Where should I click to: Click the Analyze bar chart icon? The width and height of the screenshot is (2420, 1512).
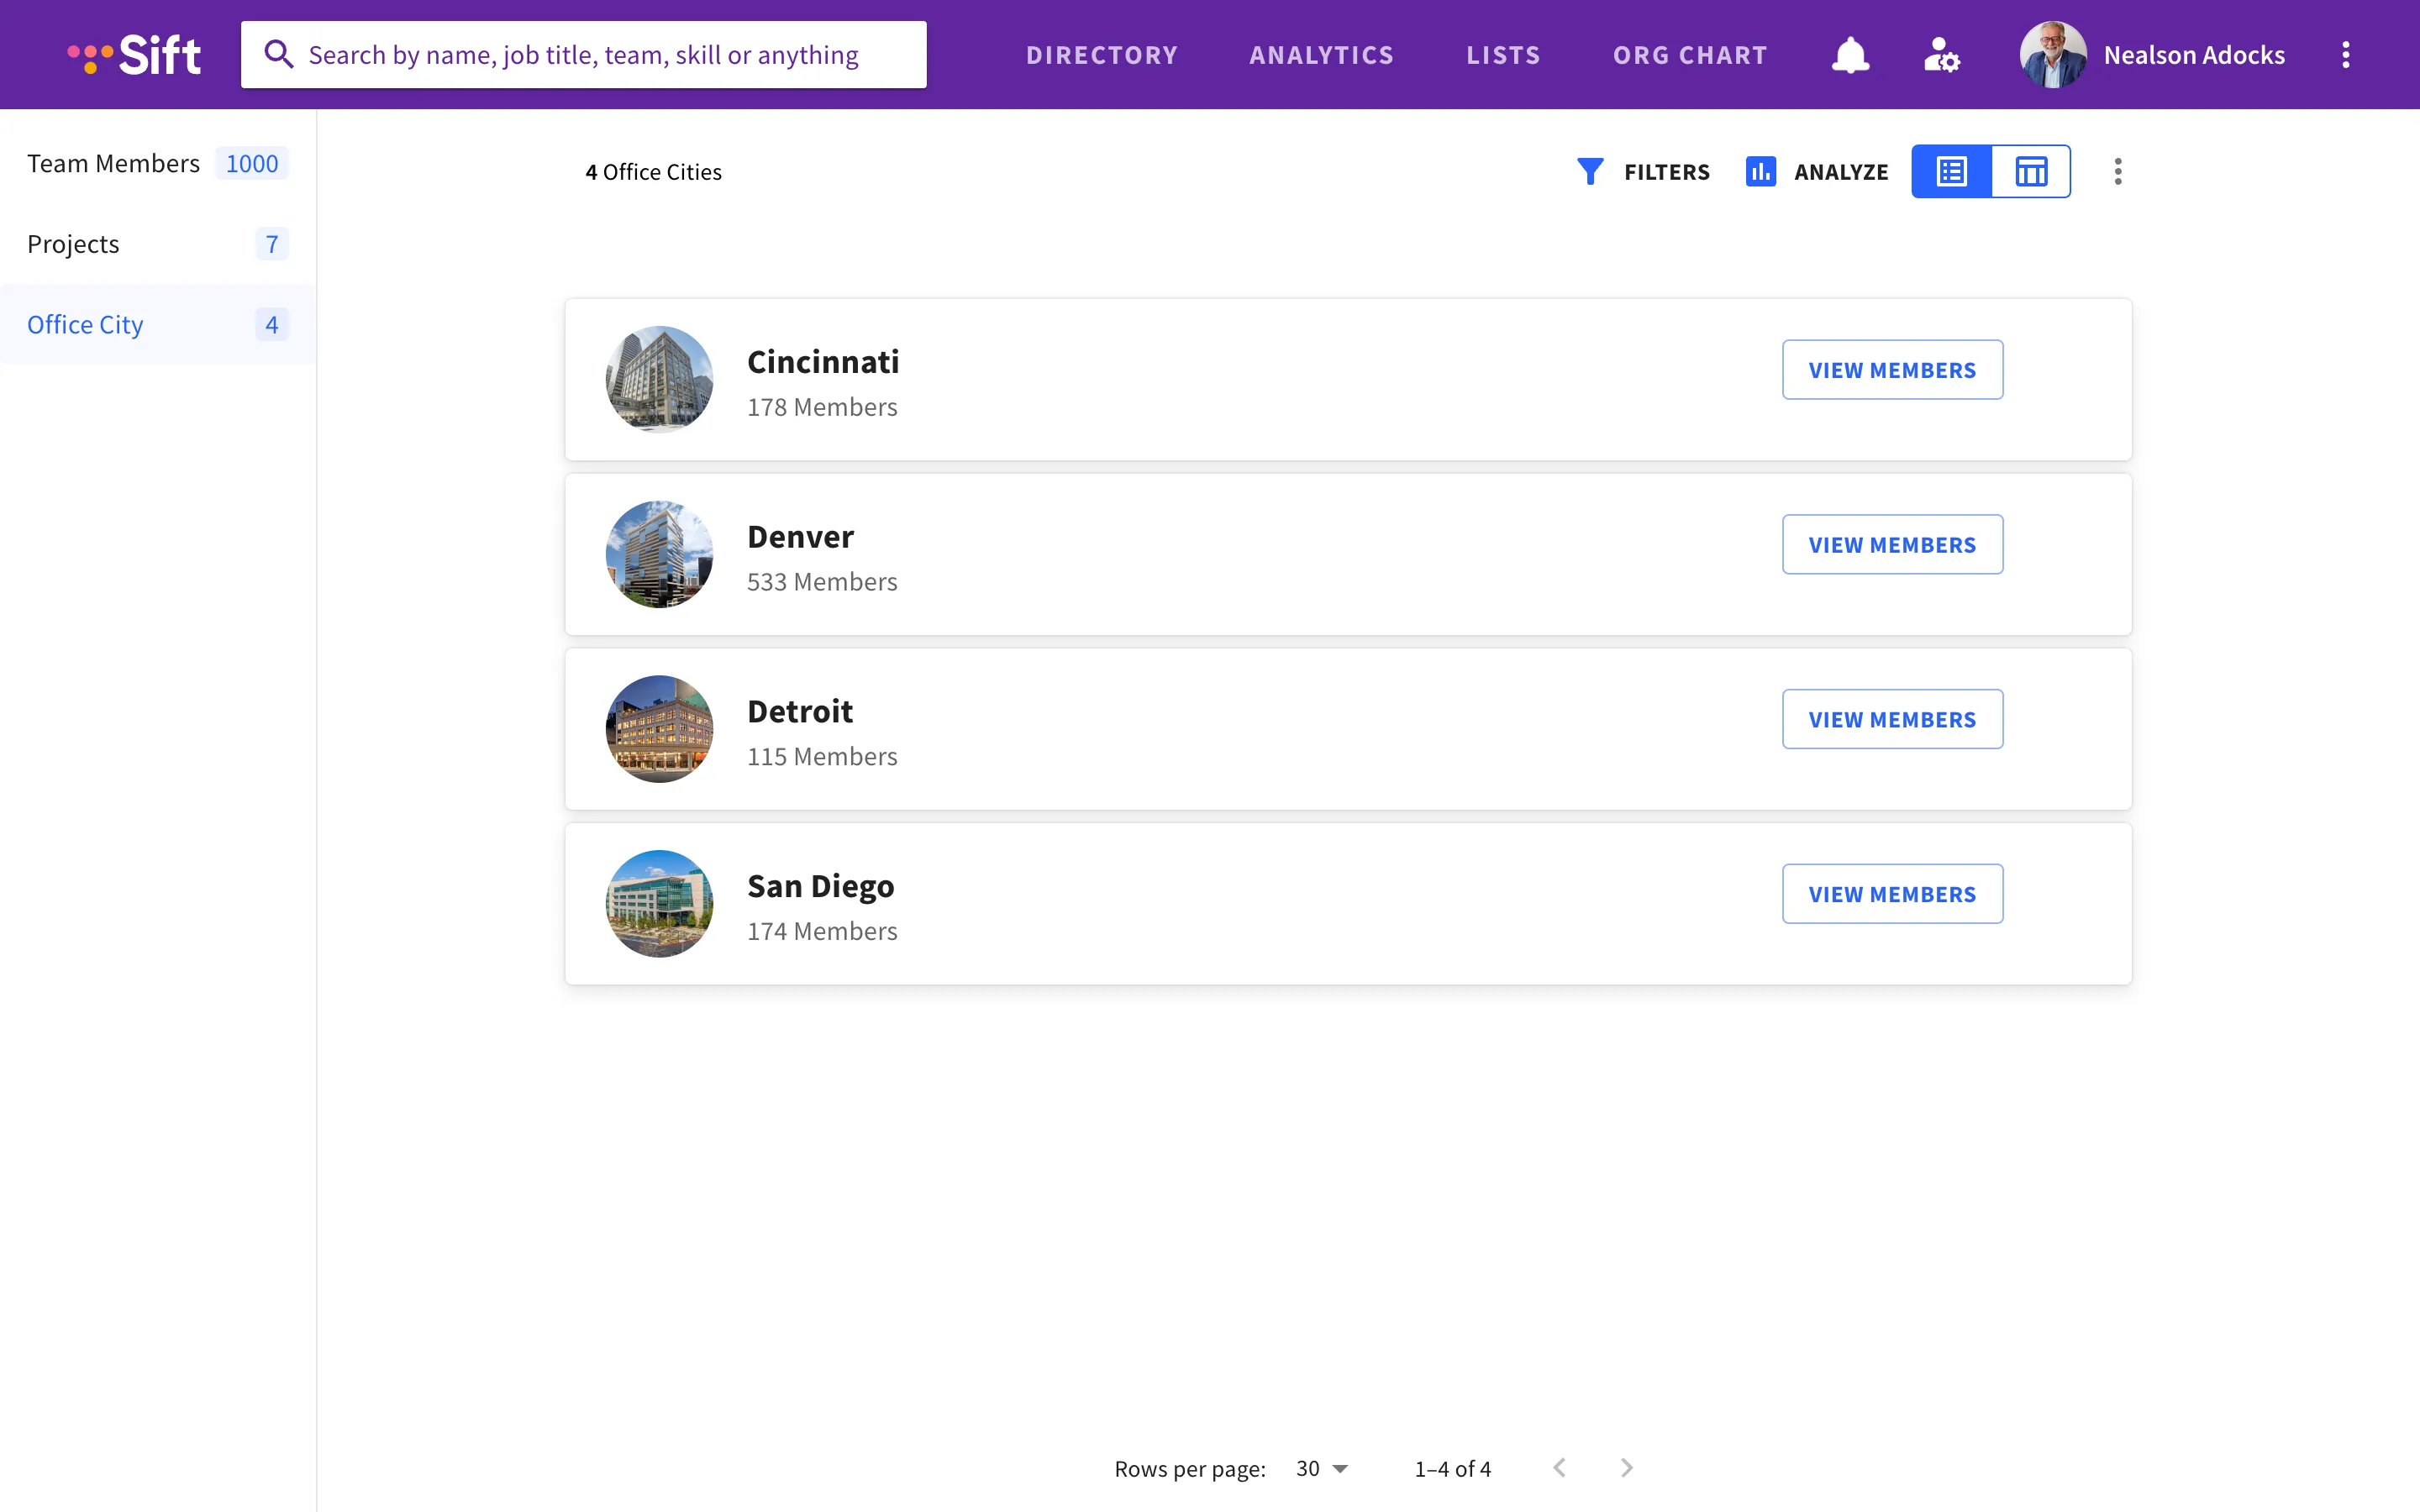pyautogui.click(x=1761, y=171)
